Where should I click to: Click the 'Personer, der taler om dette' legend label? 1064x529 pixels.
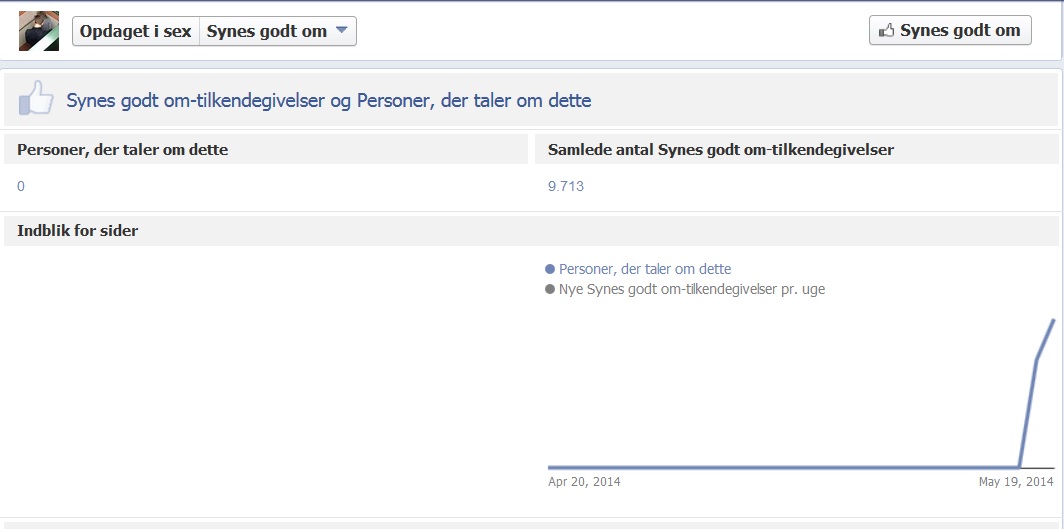point(645,269)
